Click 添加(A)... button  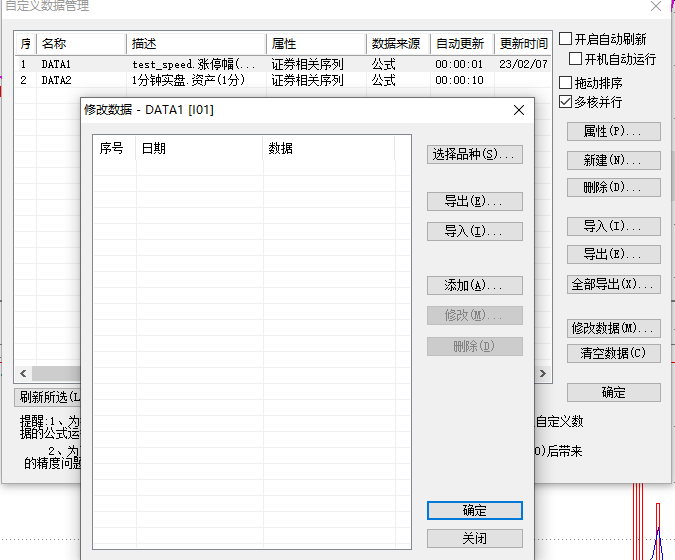(475, 285)
